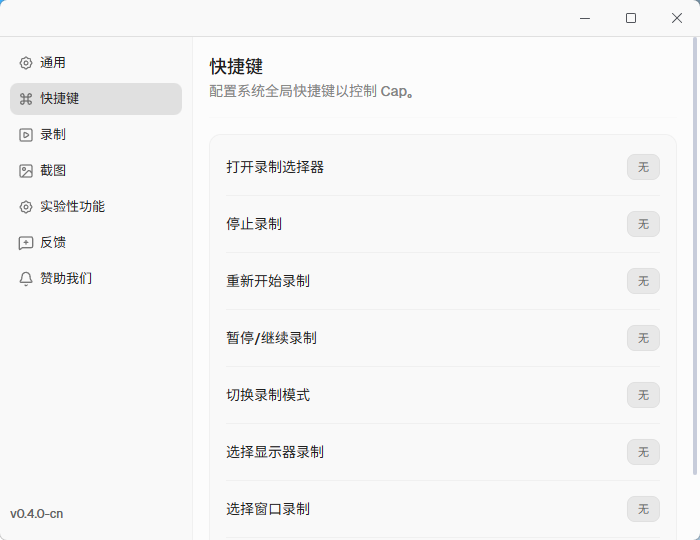Click the 切换录制模式 label
This screenshot has height=540, width=700.
(x=268, y=395)
